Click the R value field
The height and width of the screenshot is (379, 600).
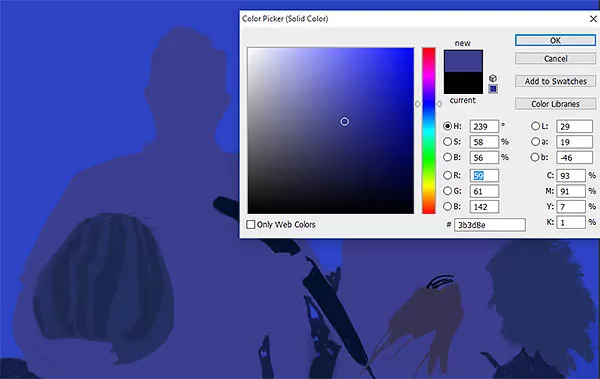(484, 176)
